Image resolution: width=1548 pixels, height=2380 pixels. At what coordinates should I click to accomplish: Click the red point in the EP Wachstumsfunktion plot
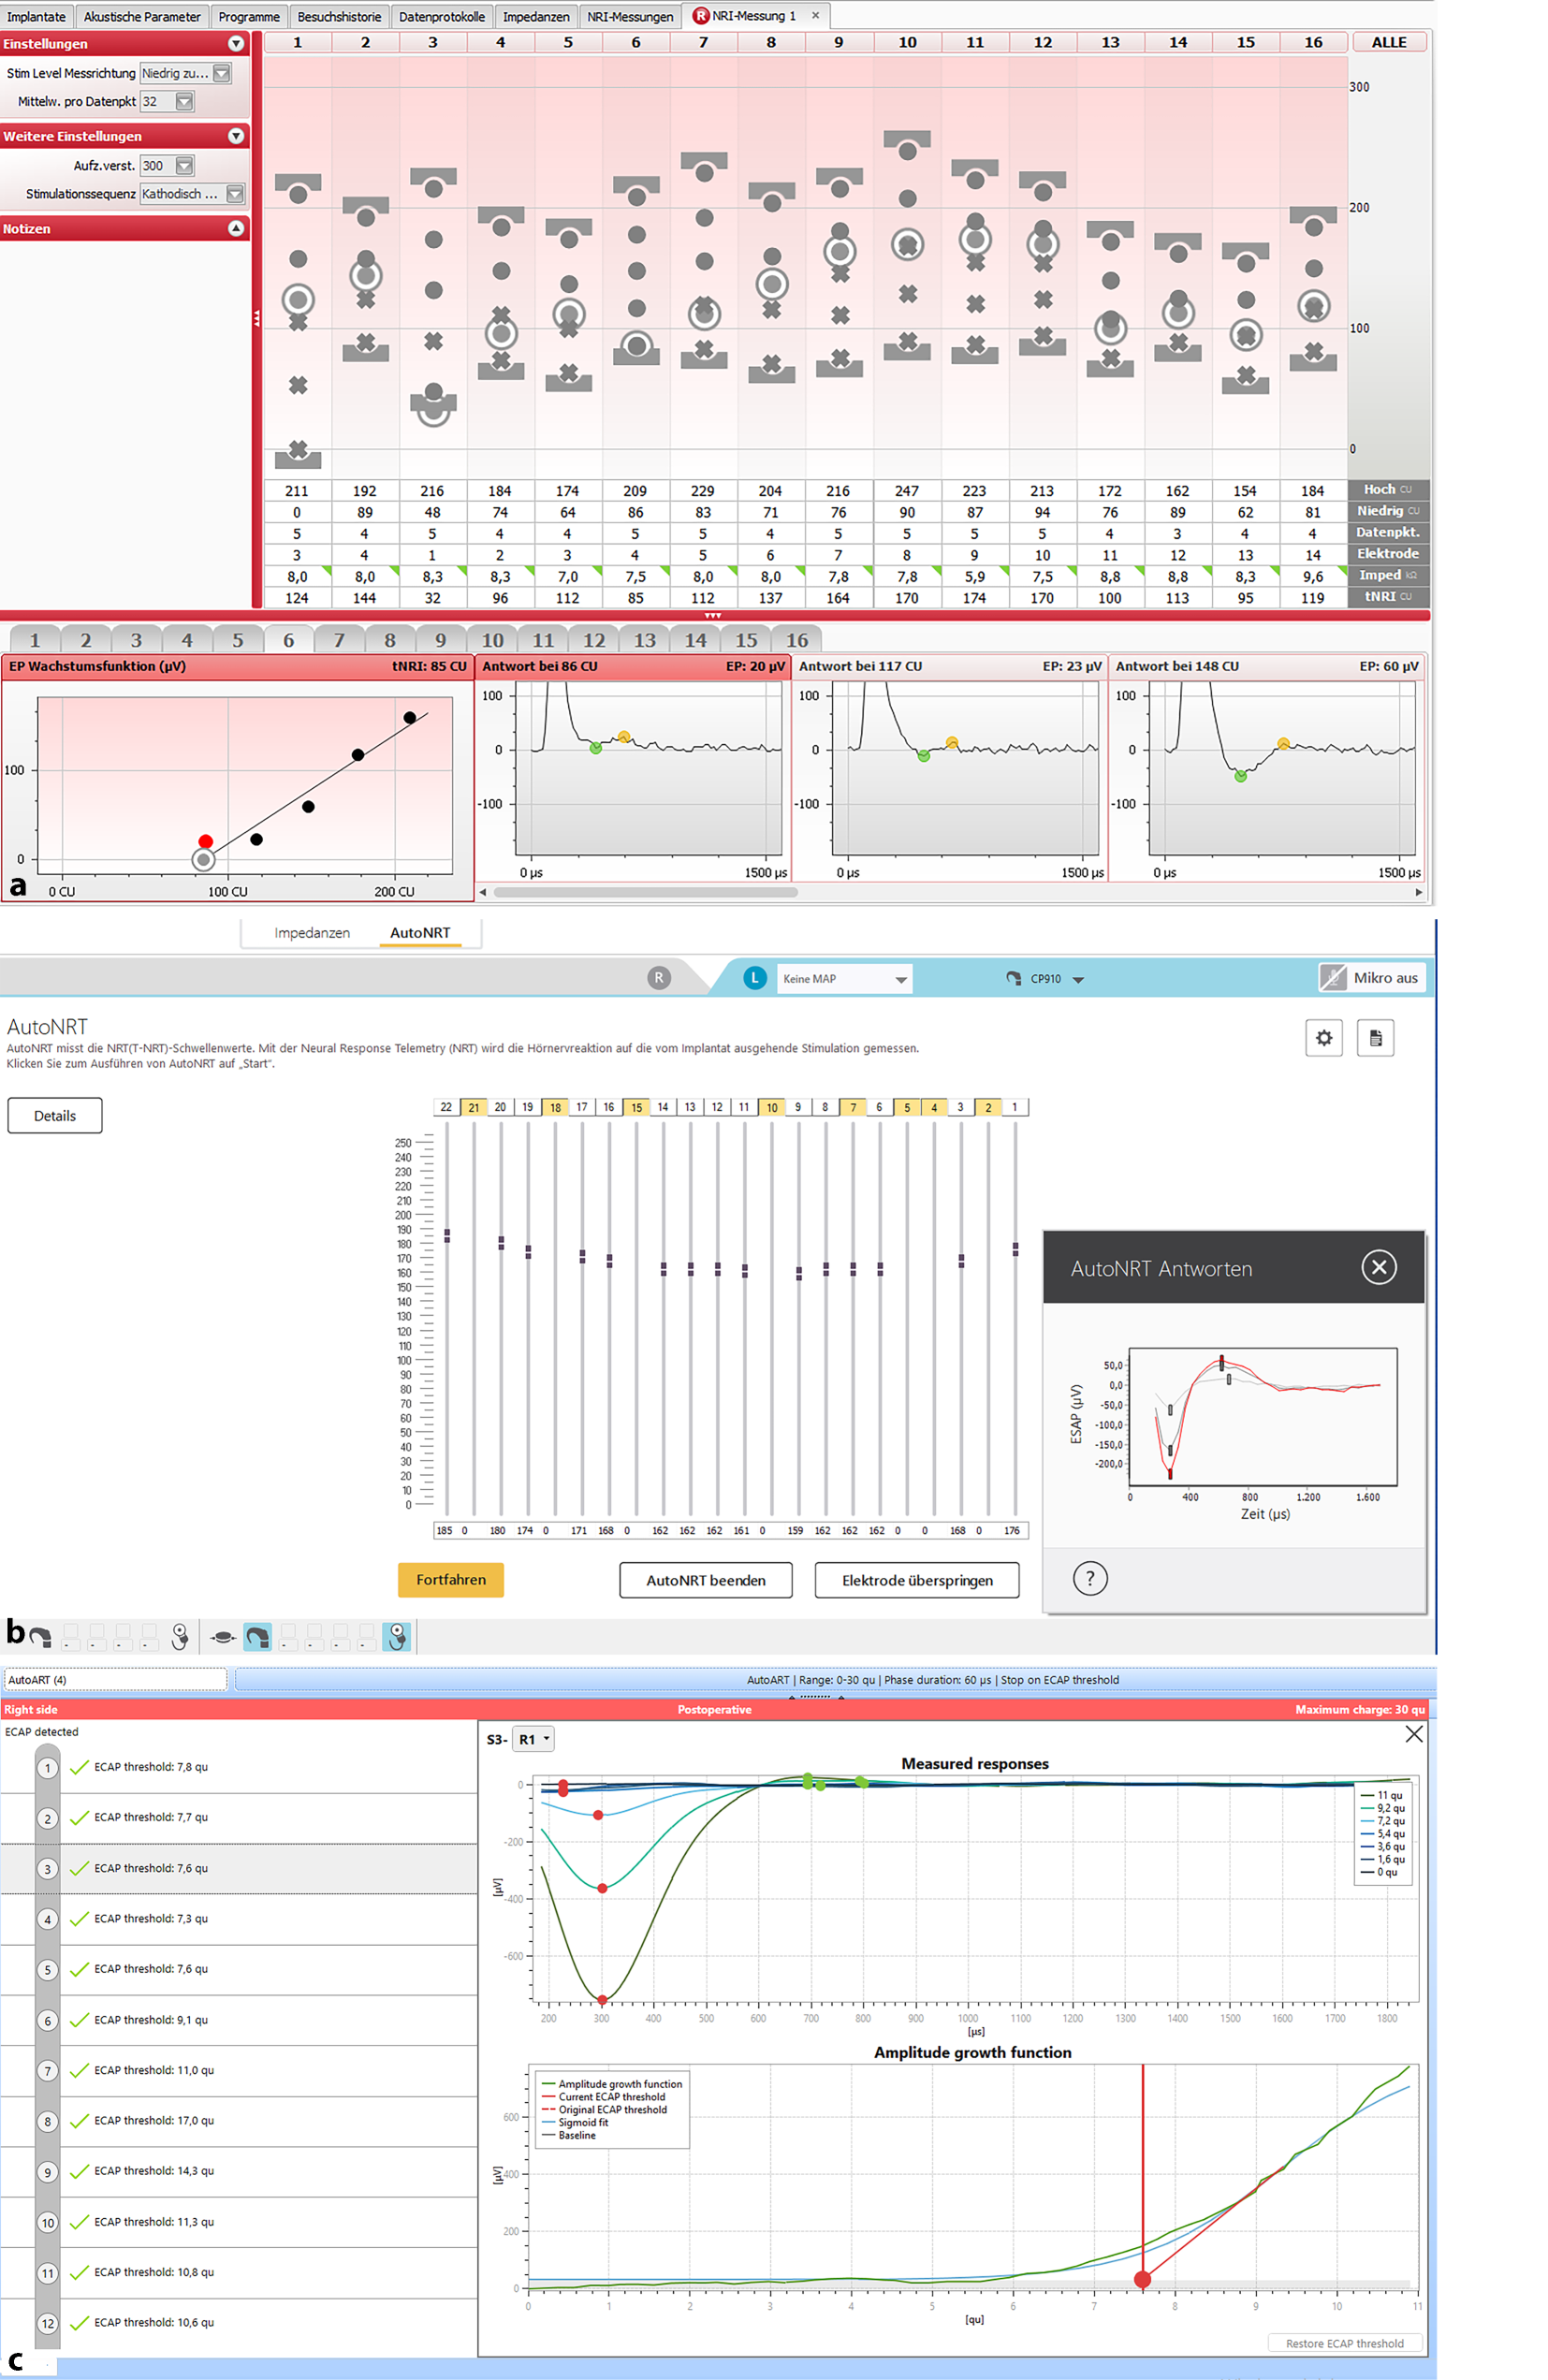(205, 842)
